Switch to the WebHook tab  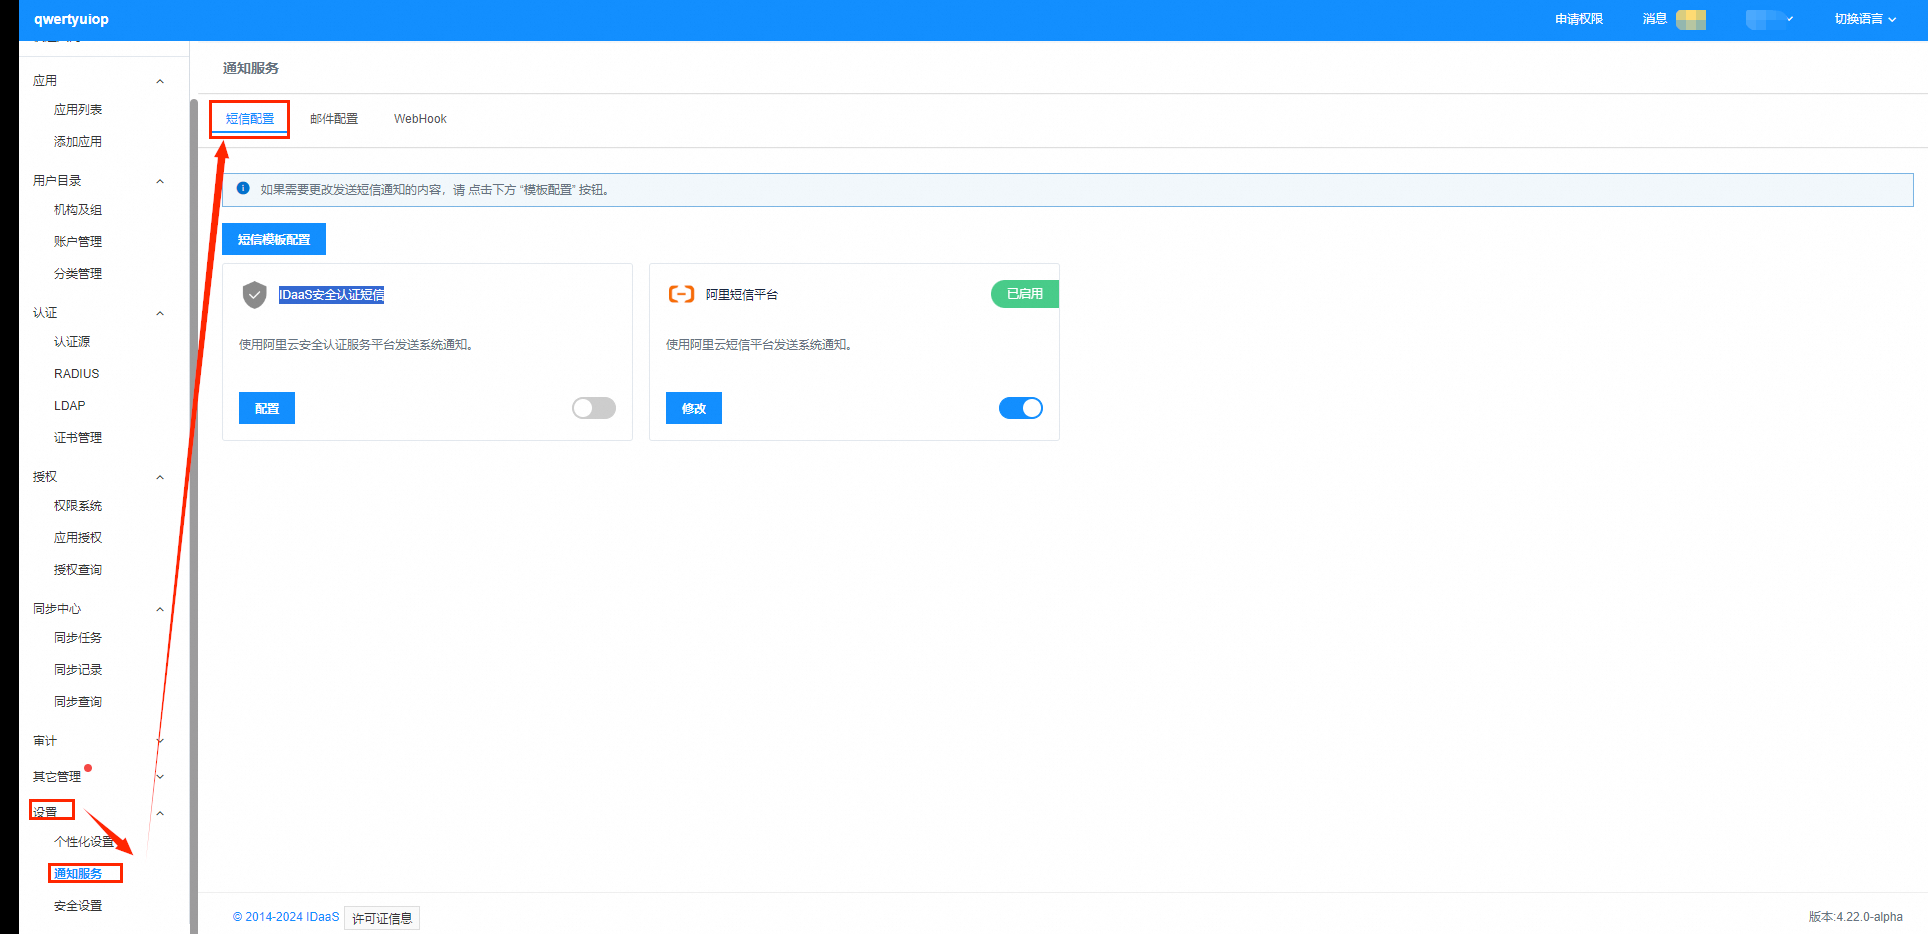pos(420,119)
